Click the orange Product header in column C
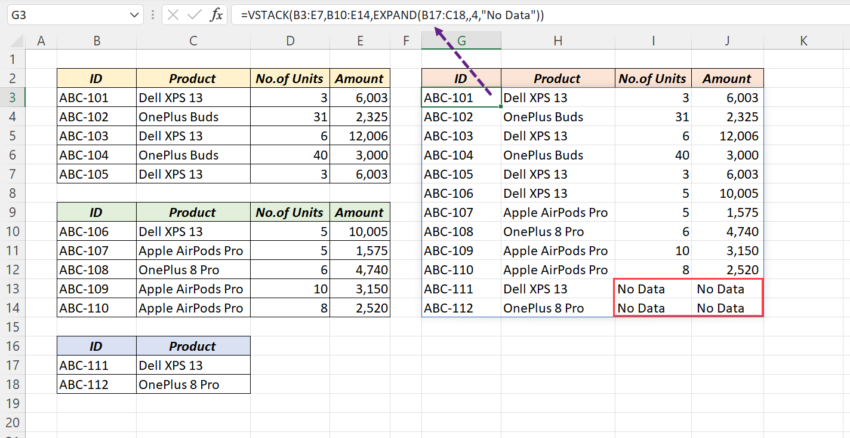This screenshot has width=850, height=438. (192, 79)
